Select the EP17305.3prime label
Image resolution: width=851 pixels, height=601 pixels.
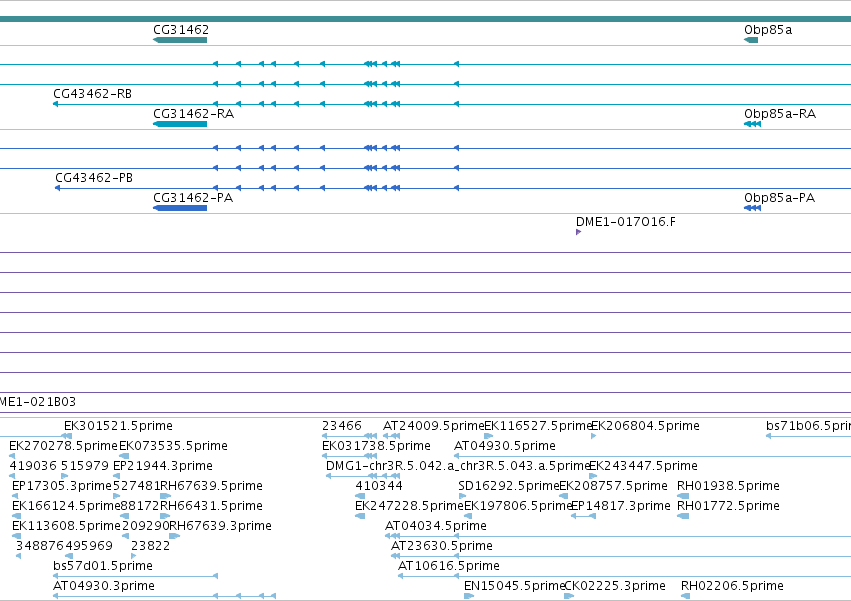click(x=61, y=486)
